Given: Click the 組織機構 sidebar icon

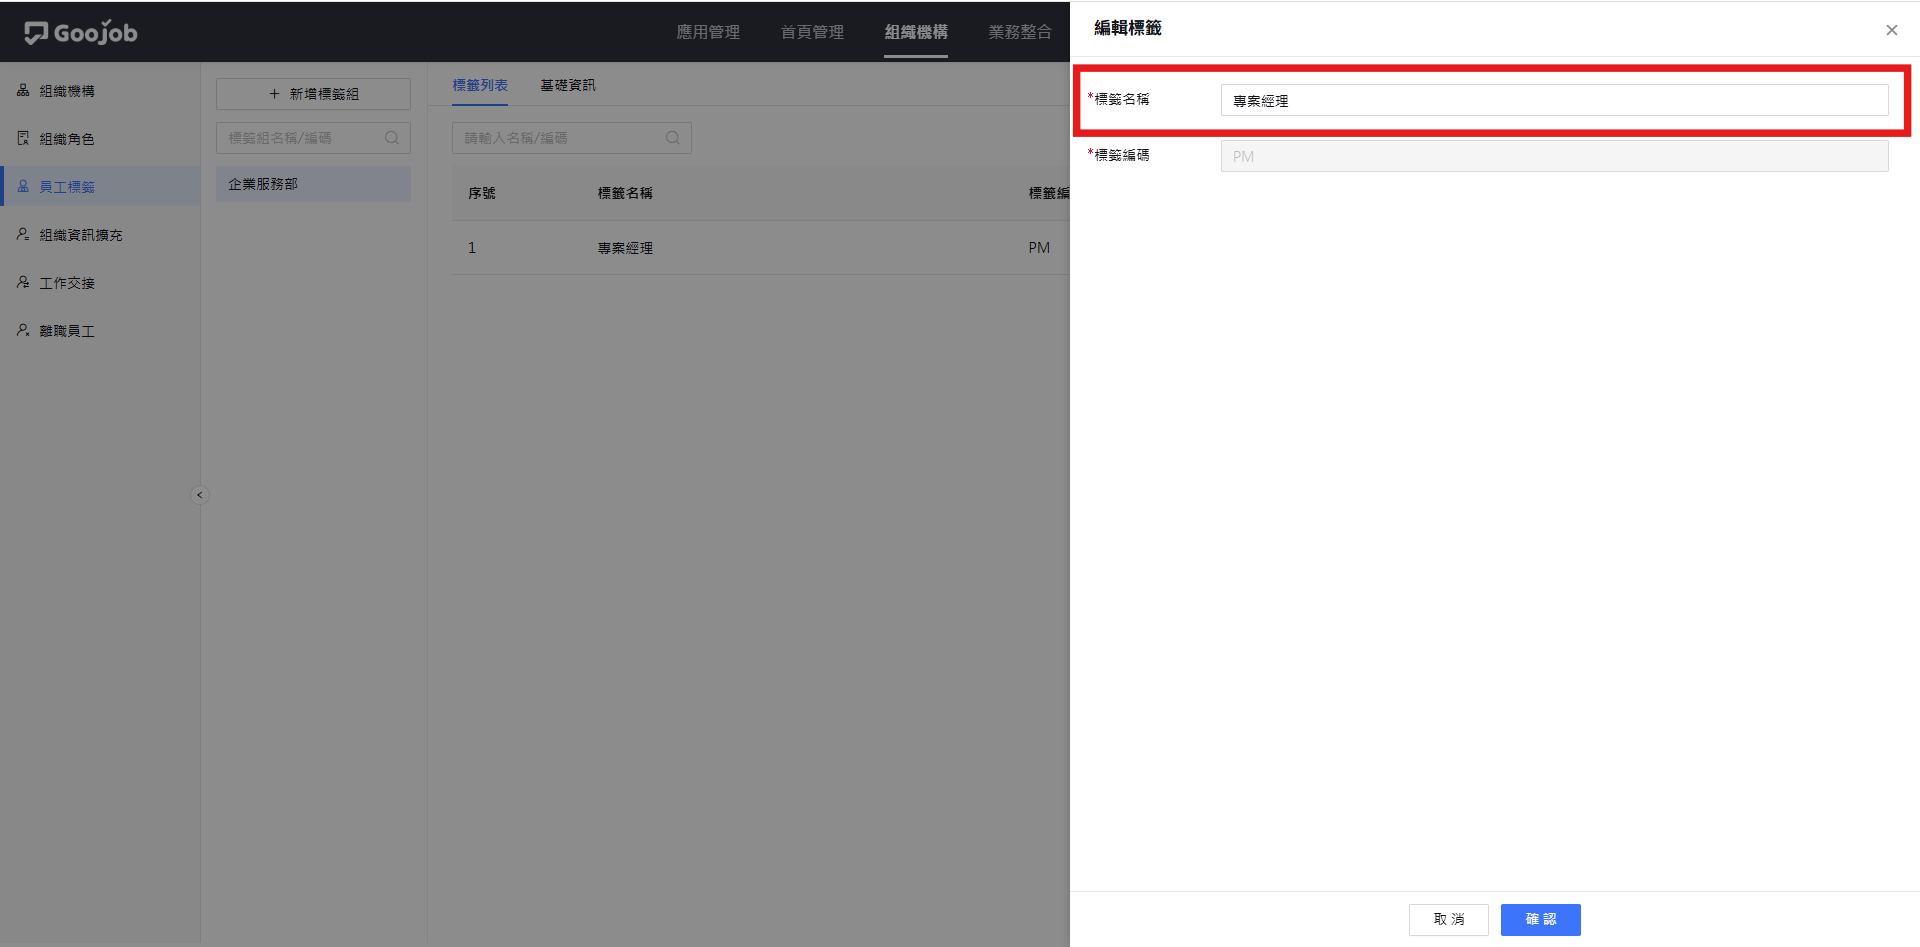Looking at the screenshot, I should [x=23, y=90].
